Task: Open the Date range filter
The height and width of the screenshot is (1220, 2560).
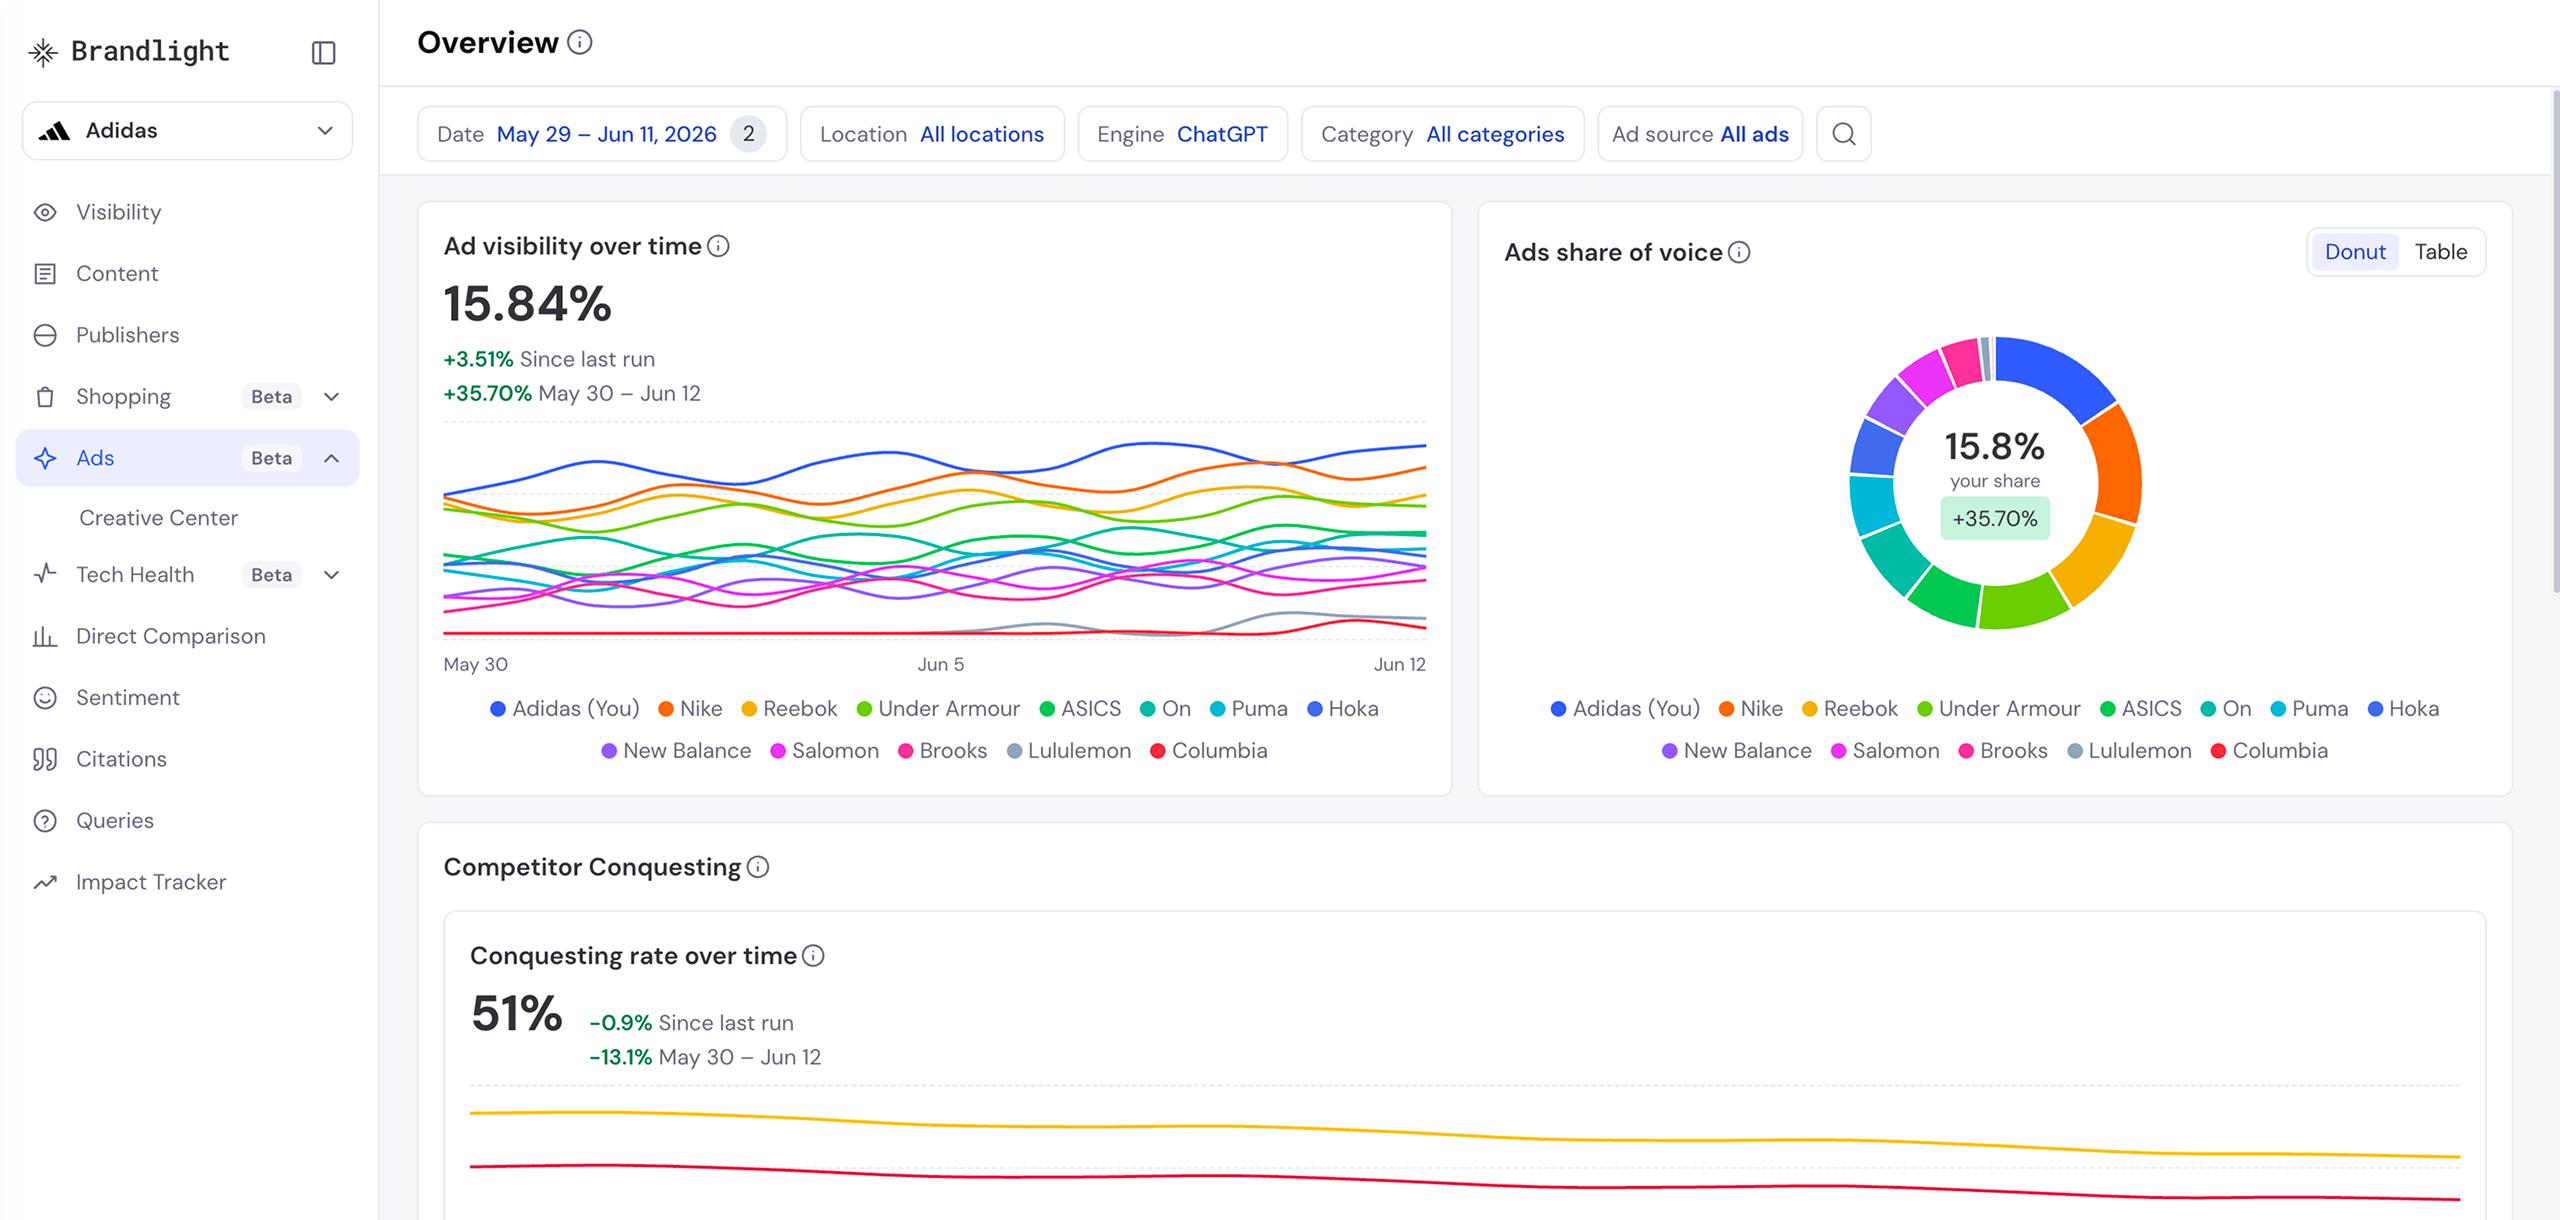Action: click(602, 134)
